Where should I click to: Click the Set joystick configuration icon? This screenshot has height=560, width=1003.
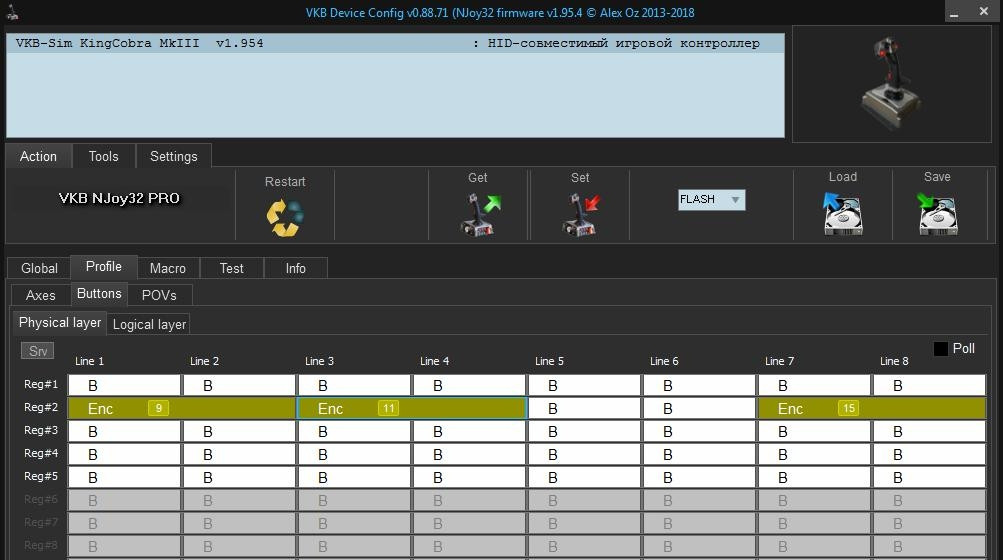[581, 214]
